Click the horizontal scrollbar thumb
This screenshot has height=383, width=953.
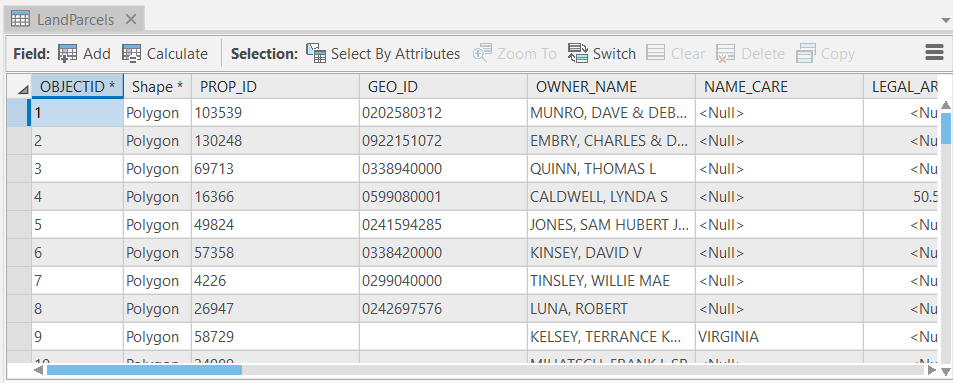[x=145, y=370]
